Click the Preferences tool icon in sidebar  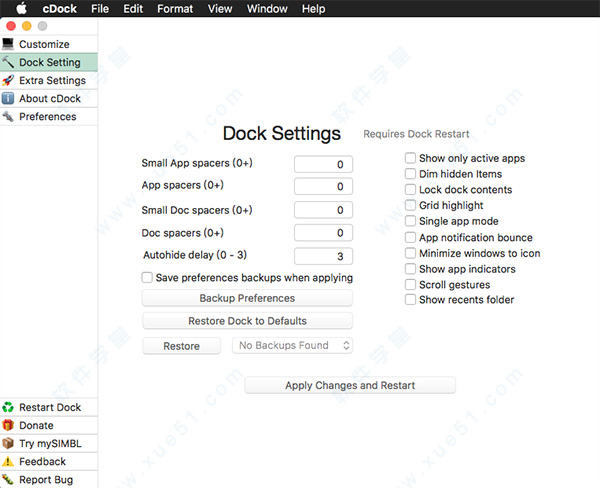(x=8, y=116)
